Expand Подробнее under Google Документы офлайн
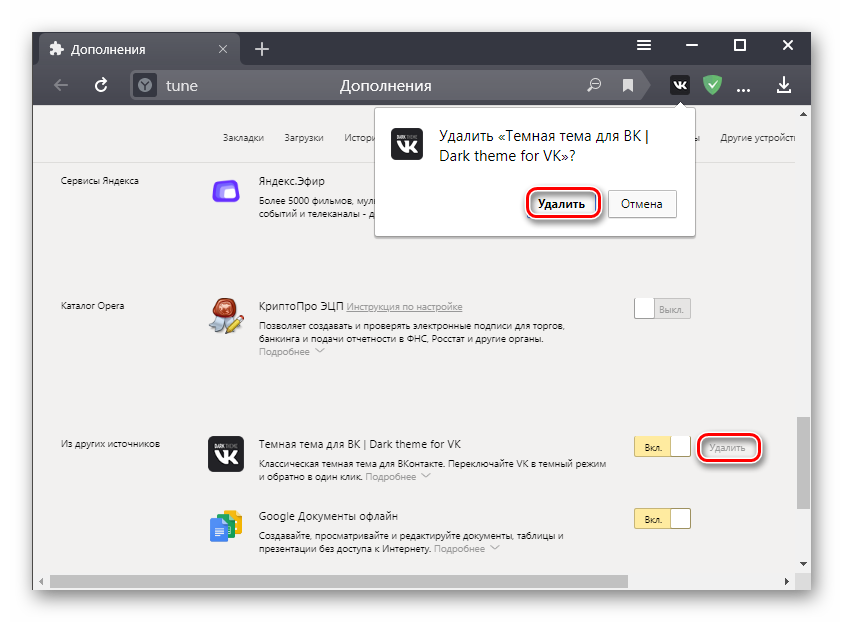 point(466,549)
